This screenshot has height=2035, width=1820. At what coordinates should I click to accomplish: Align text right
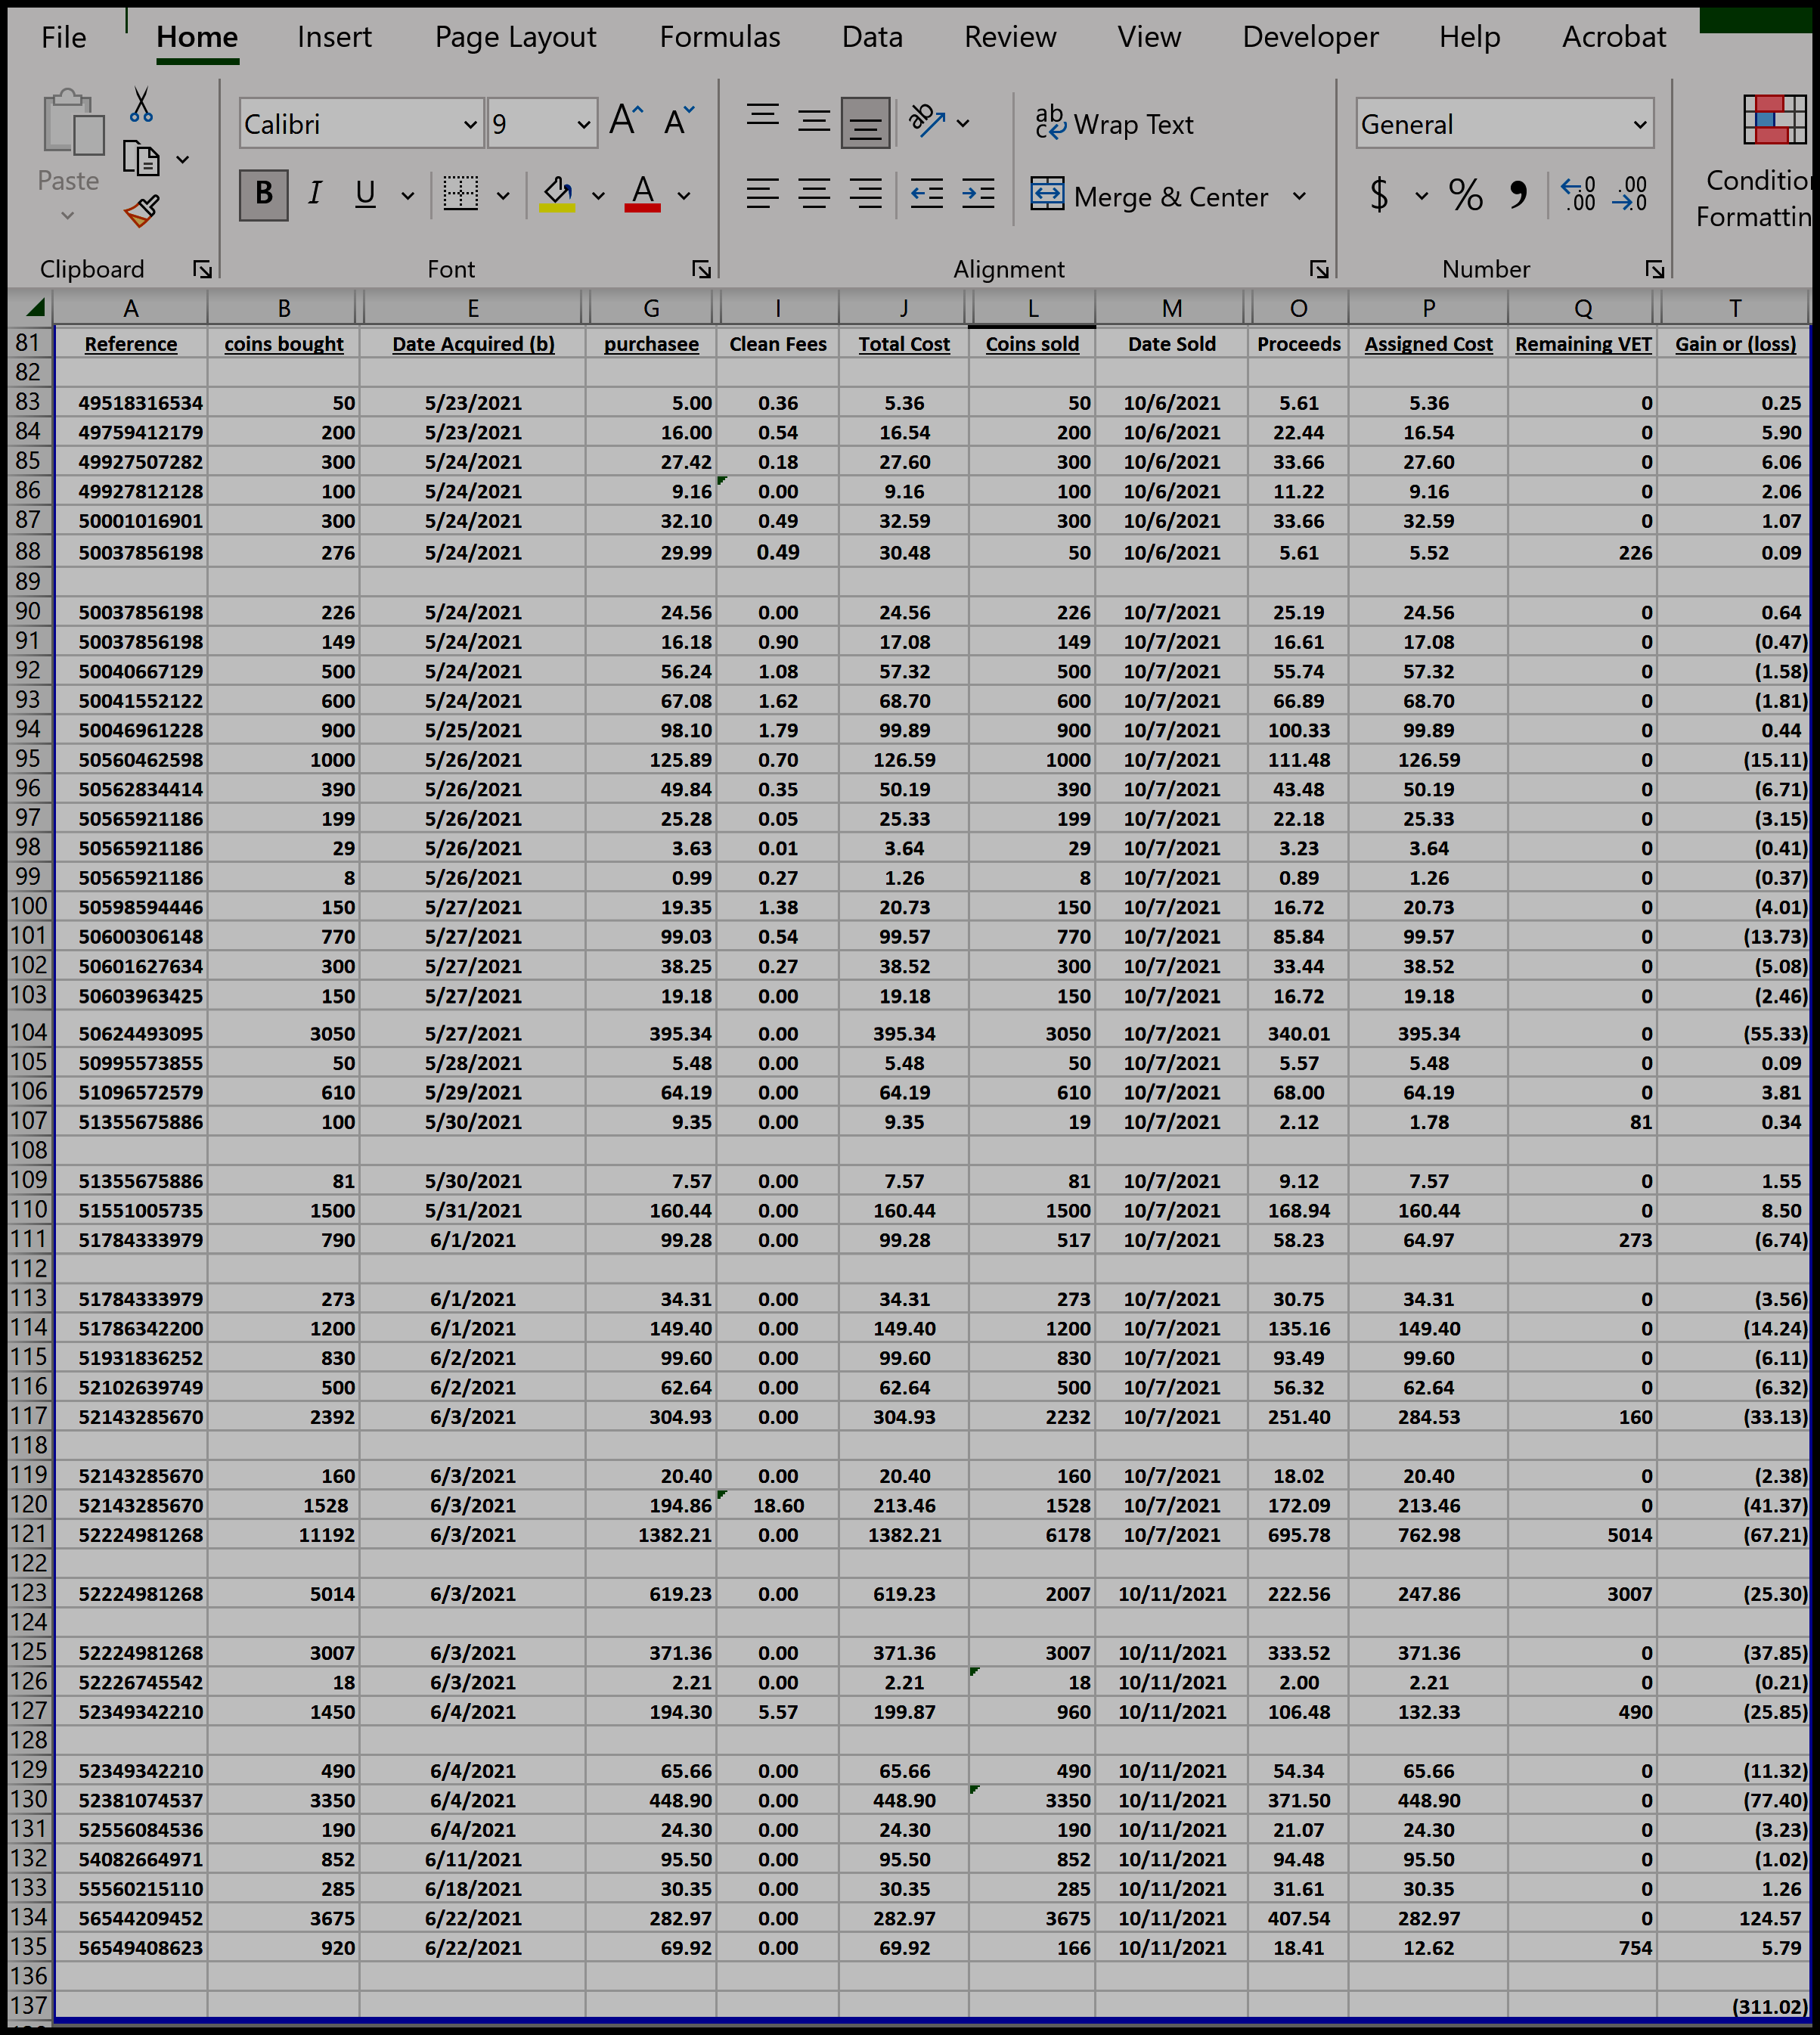point(866,193)
